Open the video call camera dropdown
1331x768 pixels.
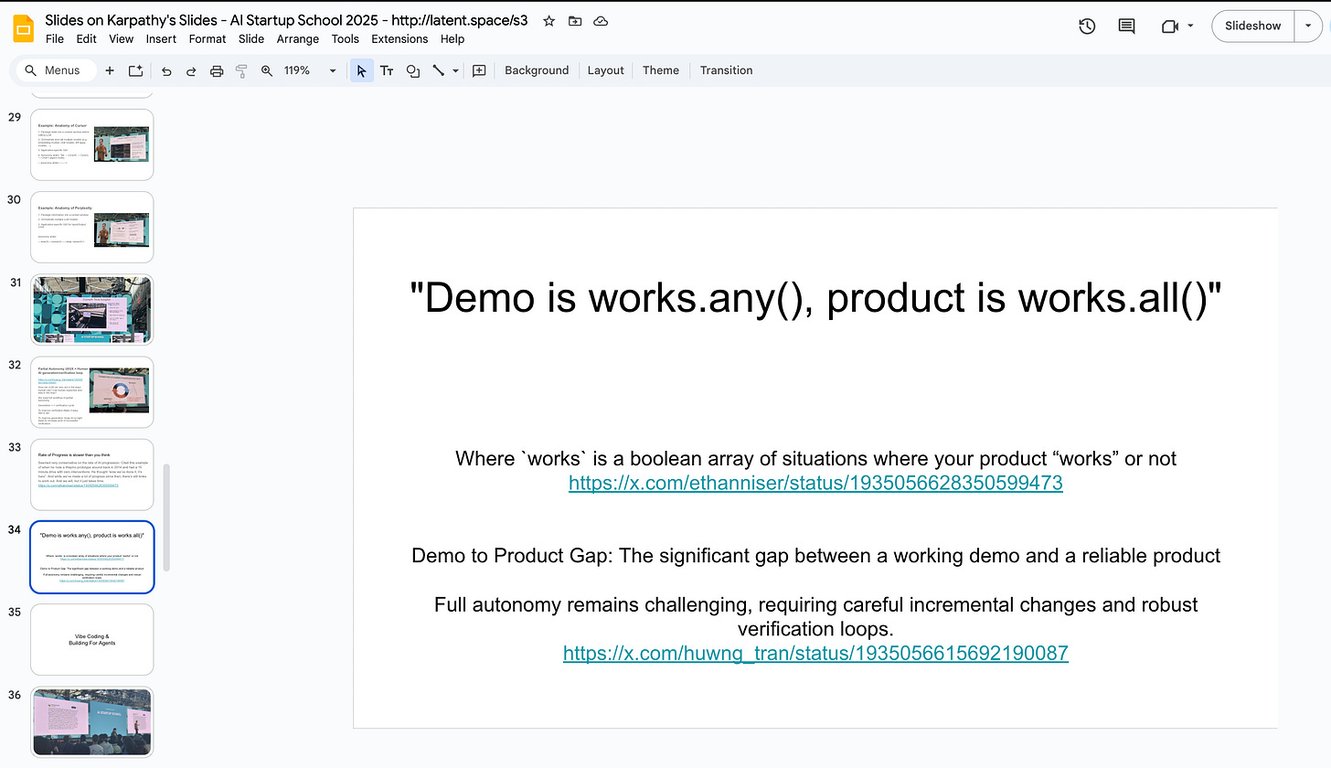click(x=1190, y=26)
